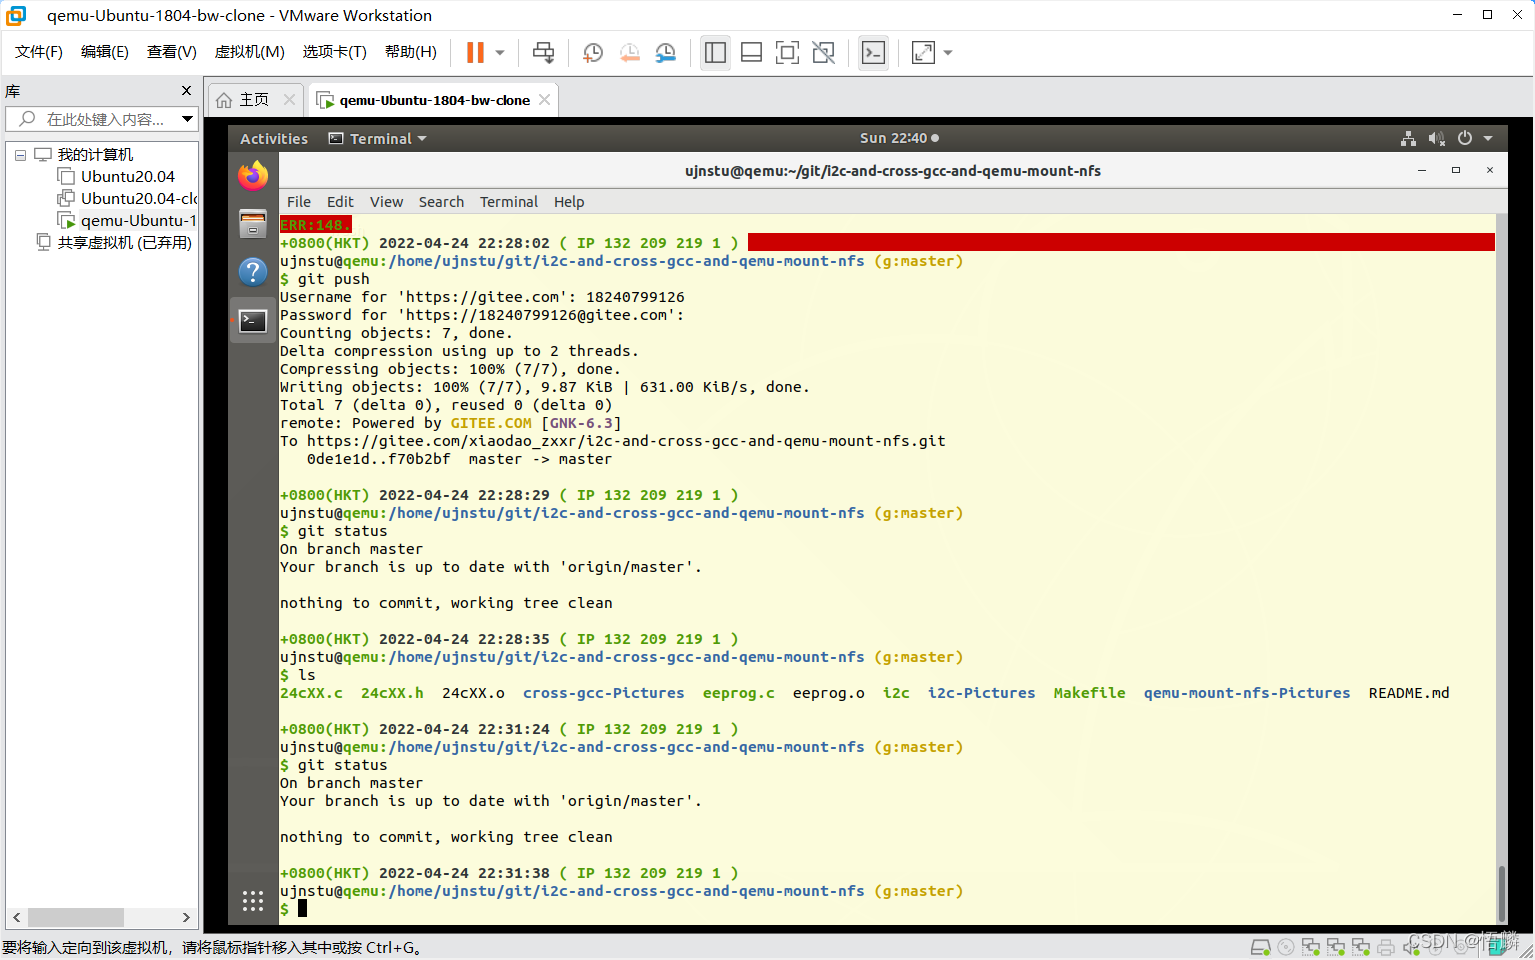This screenshot has width=1535, height=960.
Task: Open the terminal Help menu
Action: (569, 202)
